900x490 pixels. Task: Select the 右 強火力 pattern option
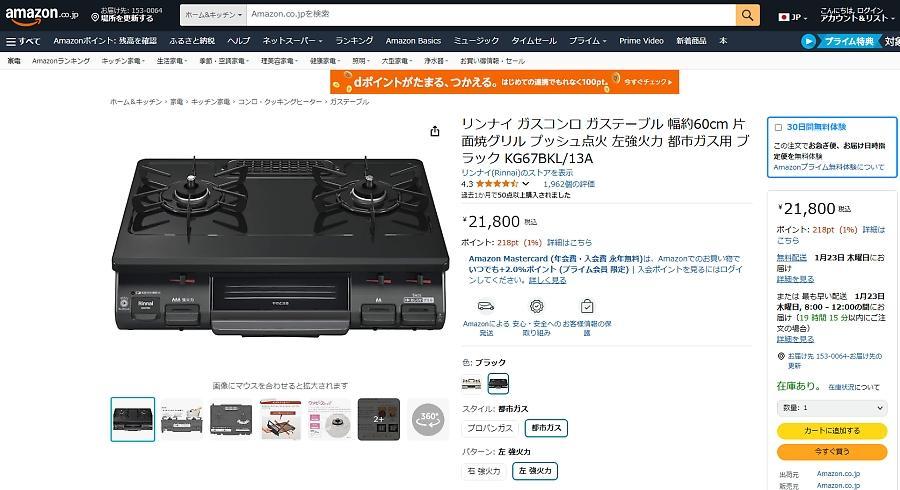(x=483, y=471)
